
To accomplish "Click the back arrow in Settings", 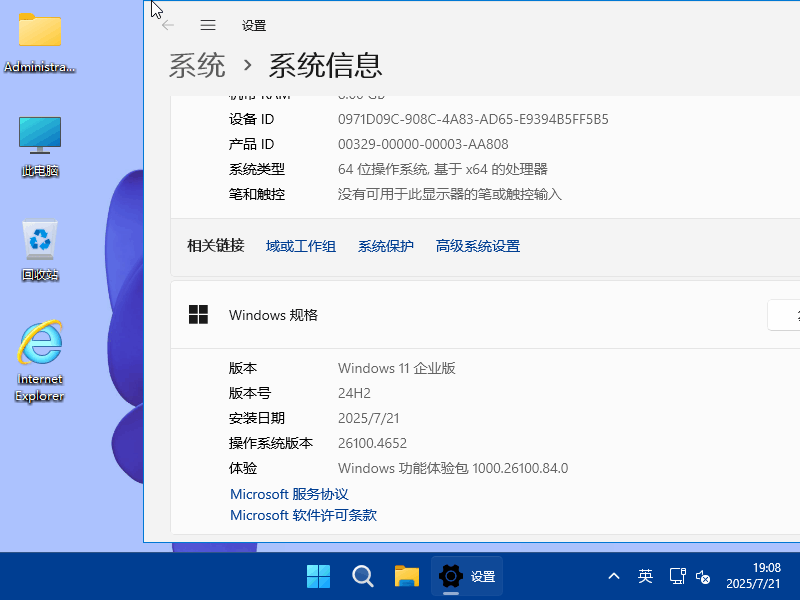I will (168, 26).
